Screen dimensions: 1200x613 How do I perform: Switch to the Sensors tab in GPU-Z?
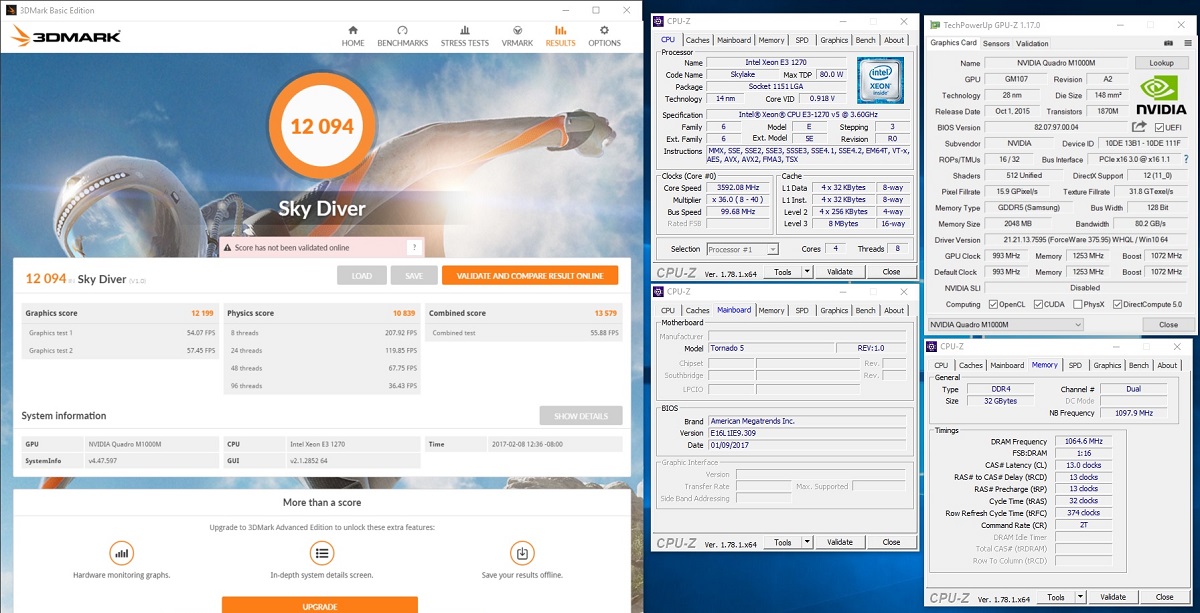coord(996,44)
